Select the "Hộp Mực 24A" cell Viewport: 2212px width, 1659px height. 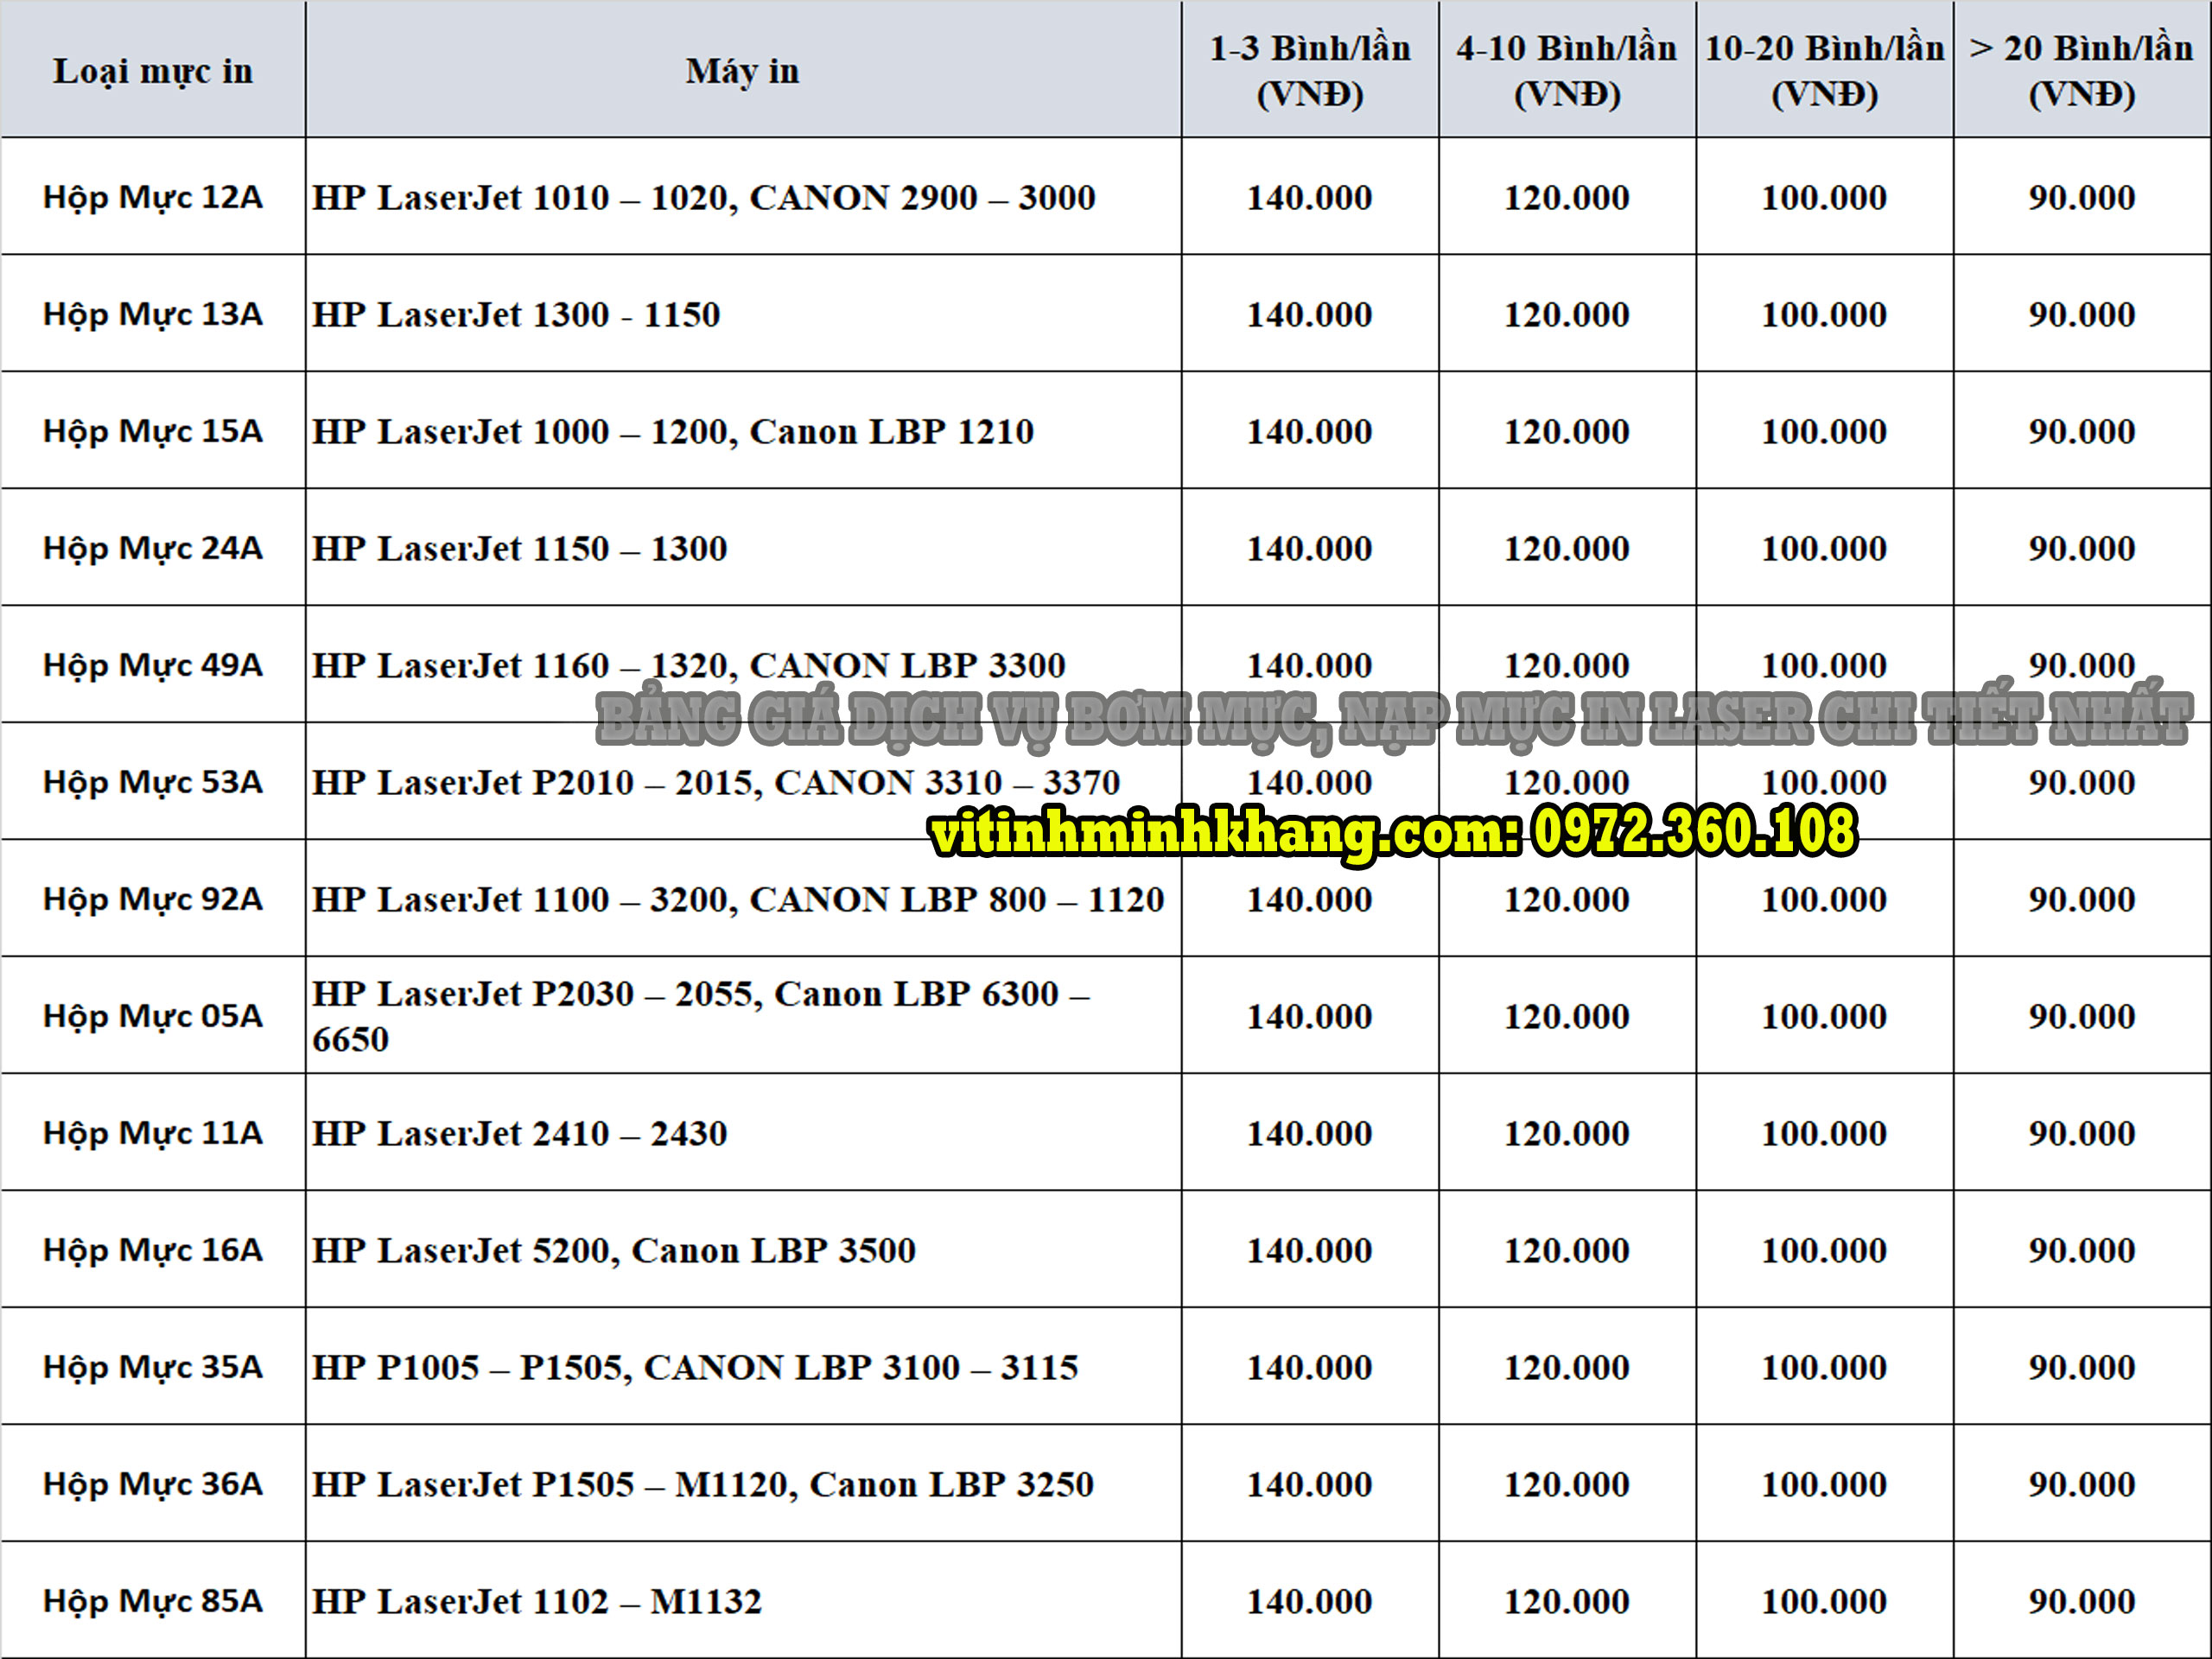click(x=153, y=548)
